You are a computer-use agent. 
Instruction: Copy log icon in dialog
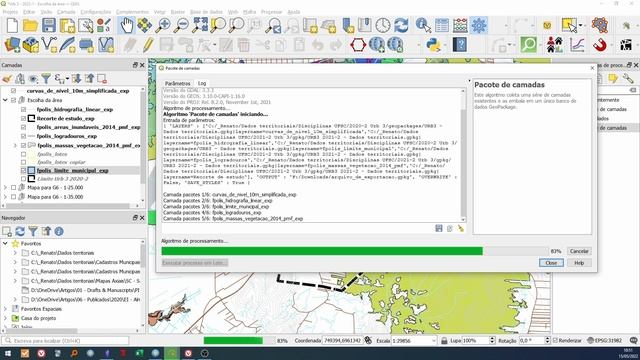[450, 229]
